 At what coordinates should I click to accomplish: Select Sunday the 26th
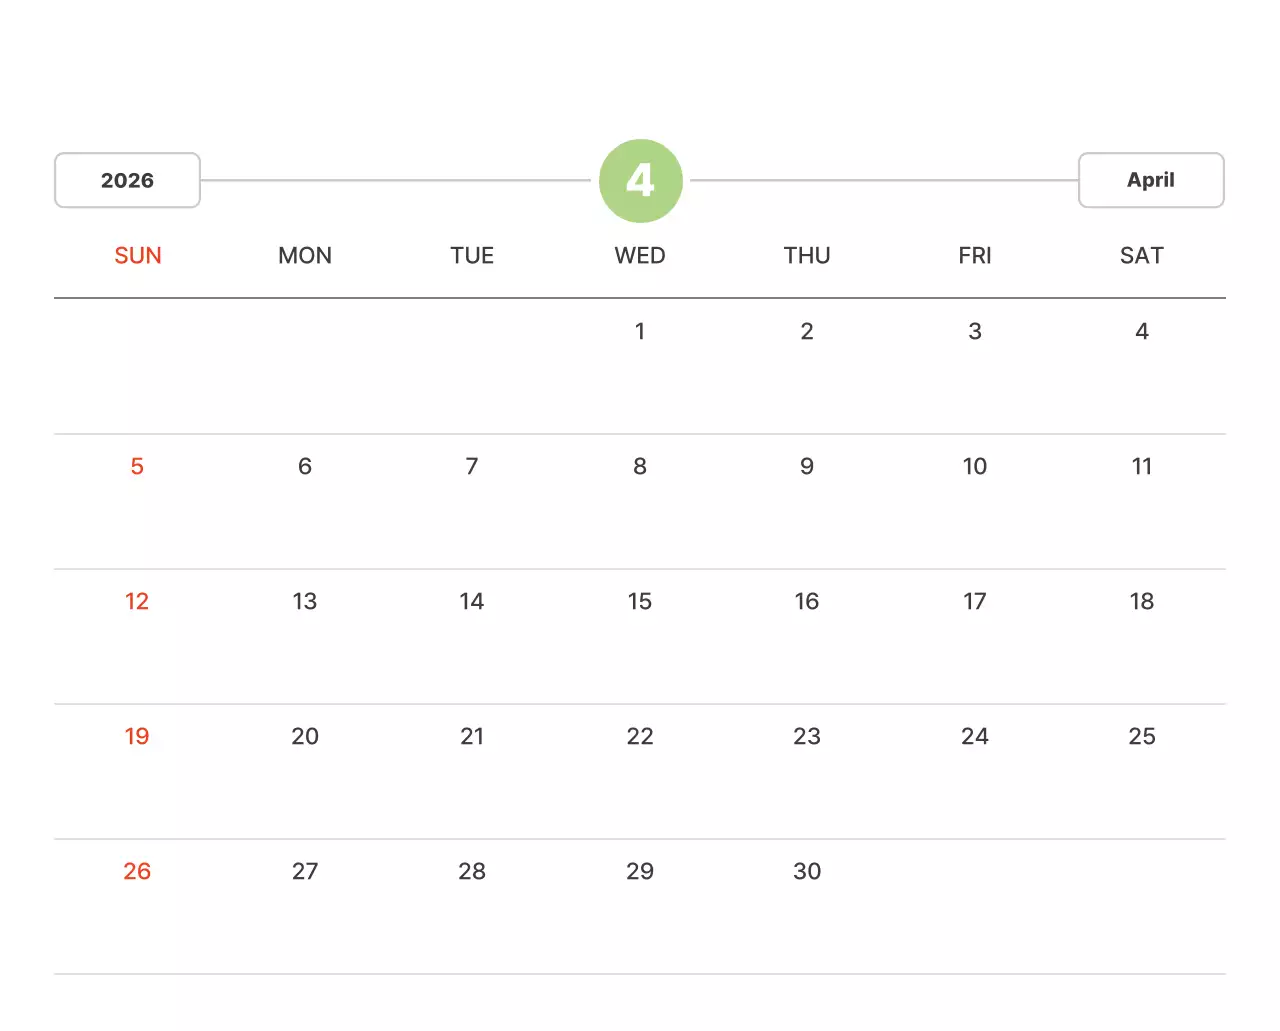137,872
